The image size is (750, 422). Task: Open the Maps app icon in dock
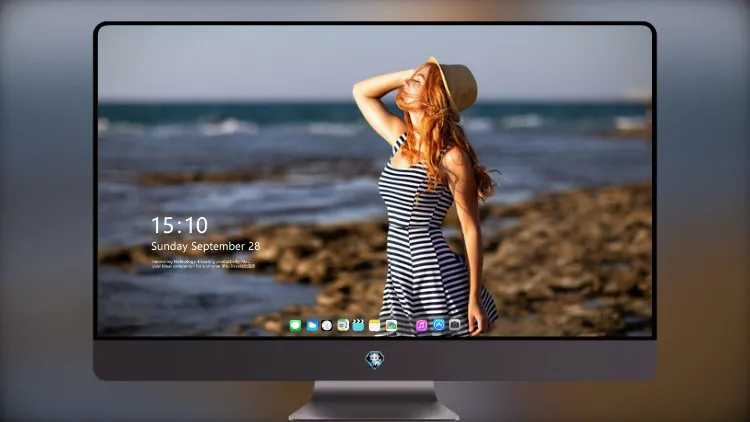click(x=343, y=326)
